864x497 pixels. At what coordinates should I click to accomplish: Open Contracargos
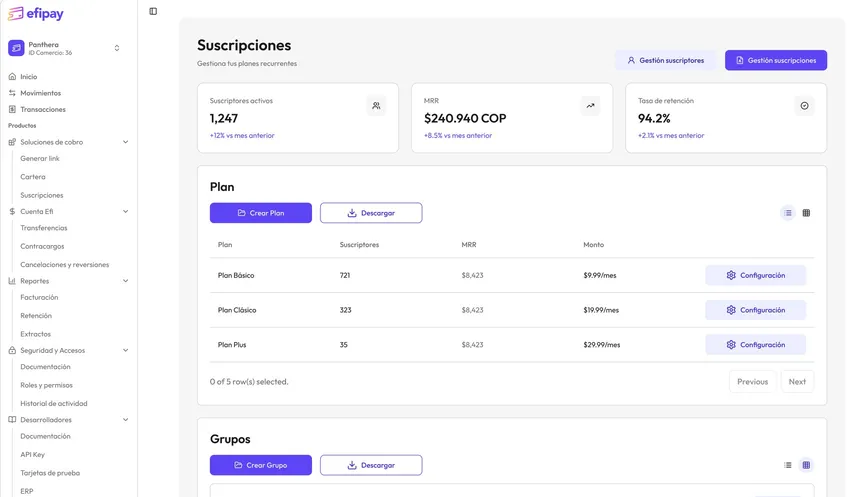[42, 246]
